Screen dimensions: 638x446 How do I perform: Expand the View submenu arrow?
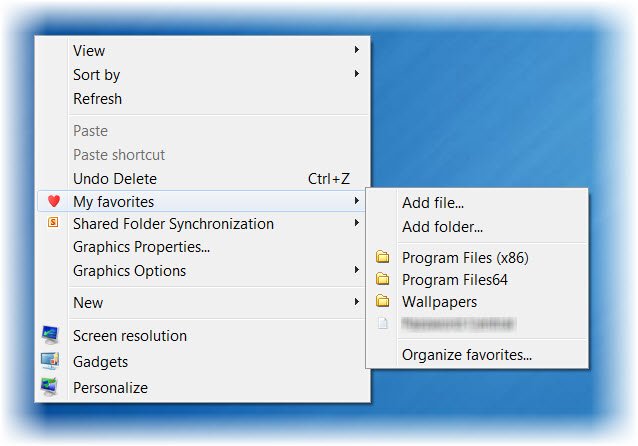pos(357,50)
